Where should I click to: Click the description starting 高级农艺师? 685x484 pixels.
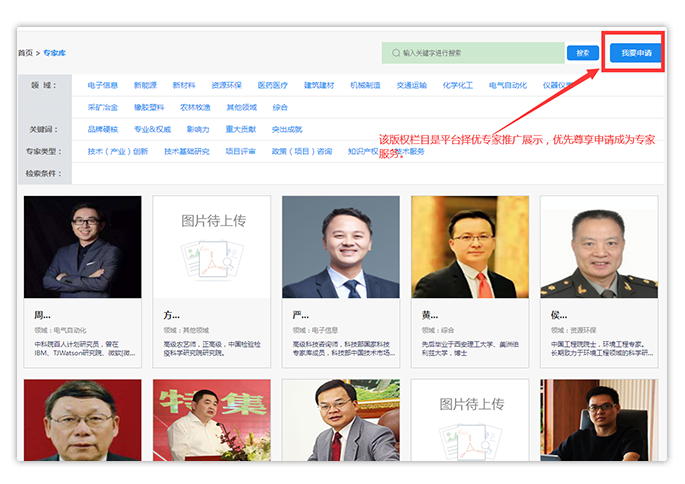tap(212, 349)
